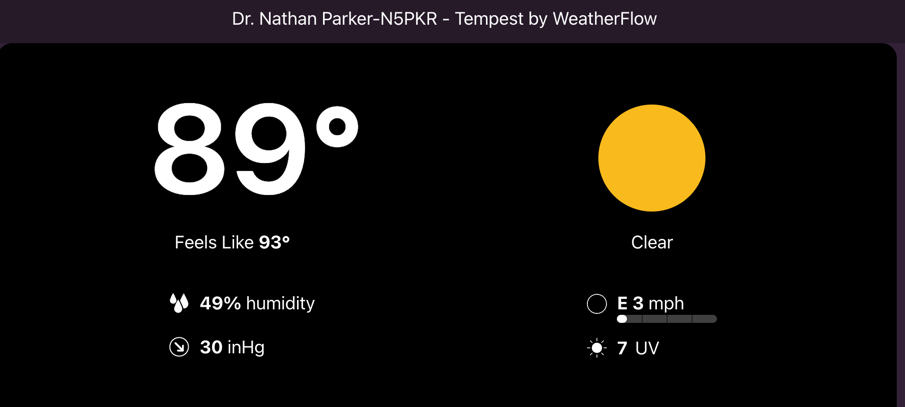Click the 7 UV index value

[622, 348]
